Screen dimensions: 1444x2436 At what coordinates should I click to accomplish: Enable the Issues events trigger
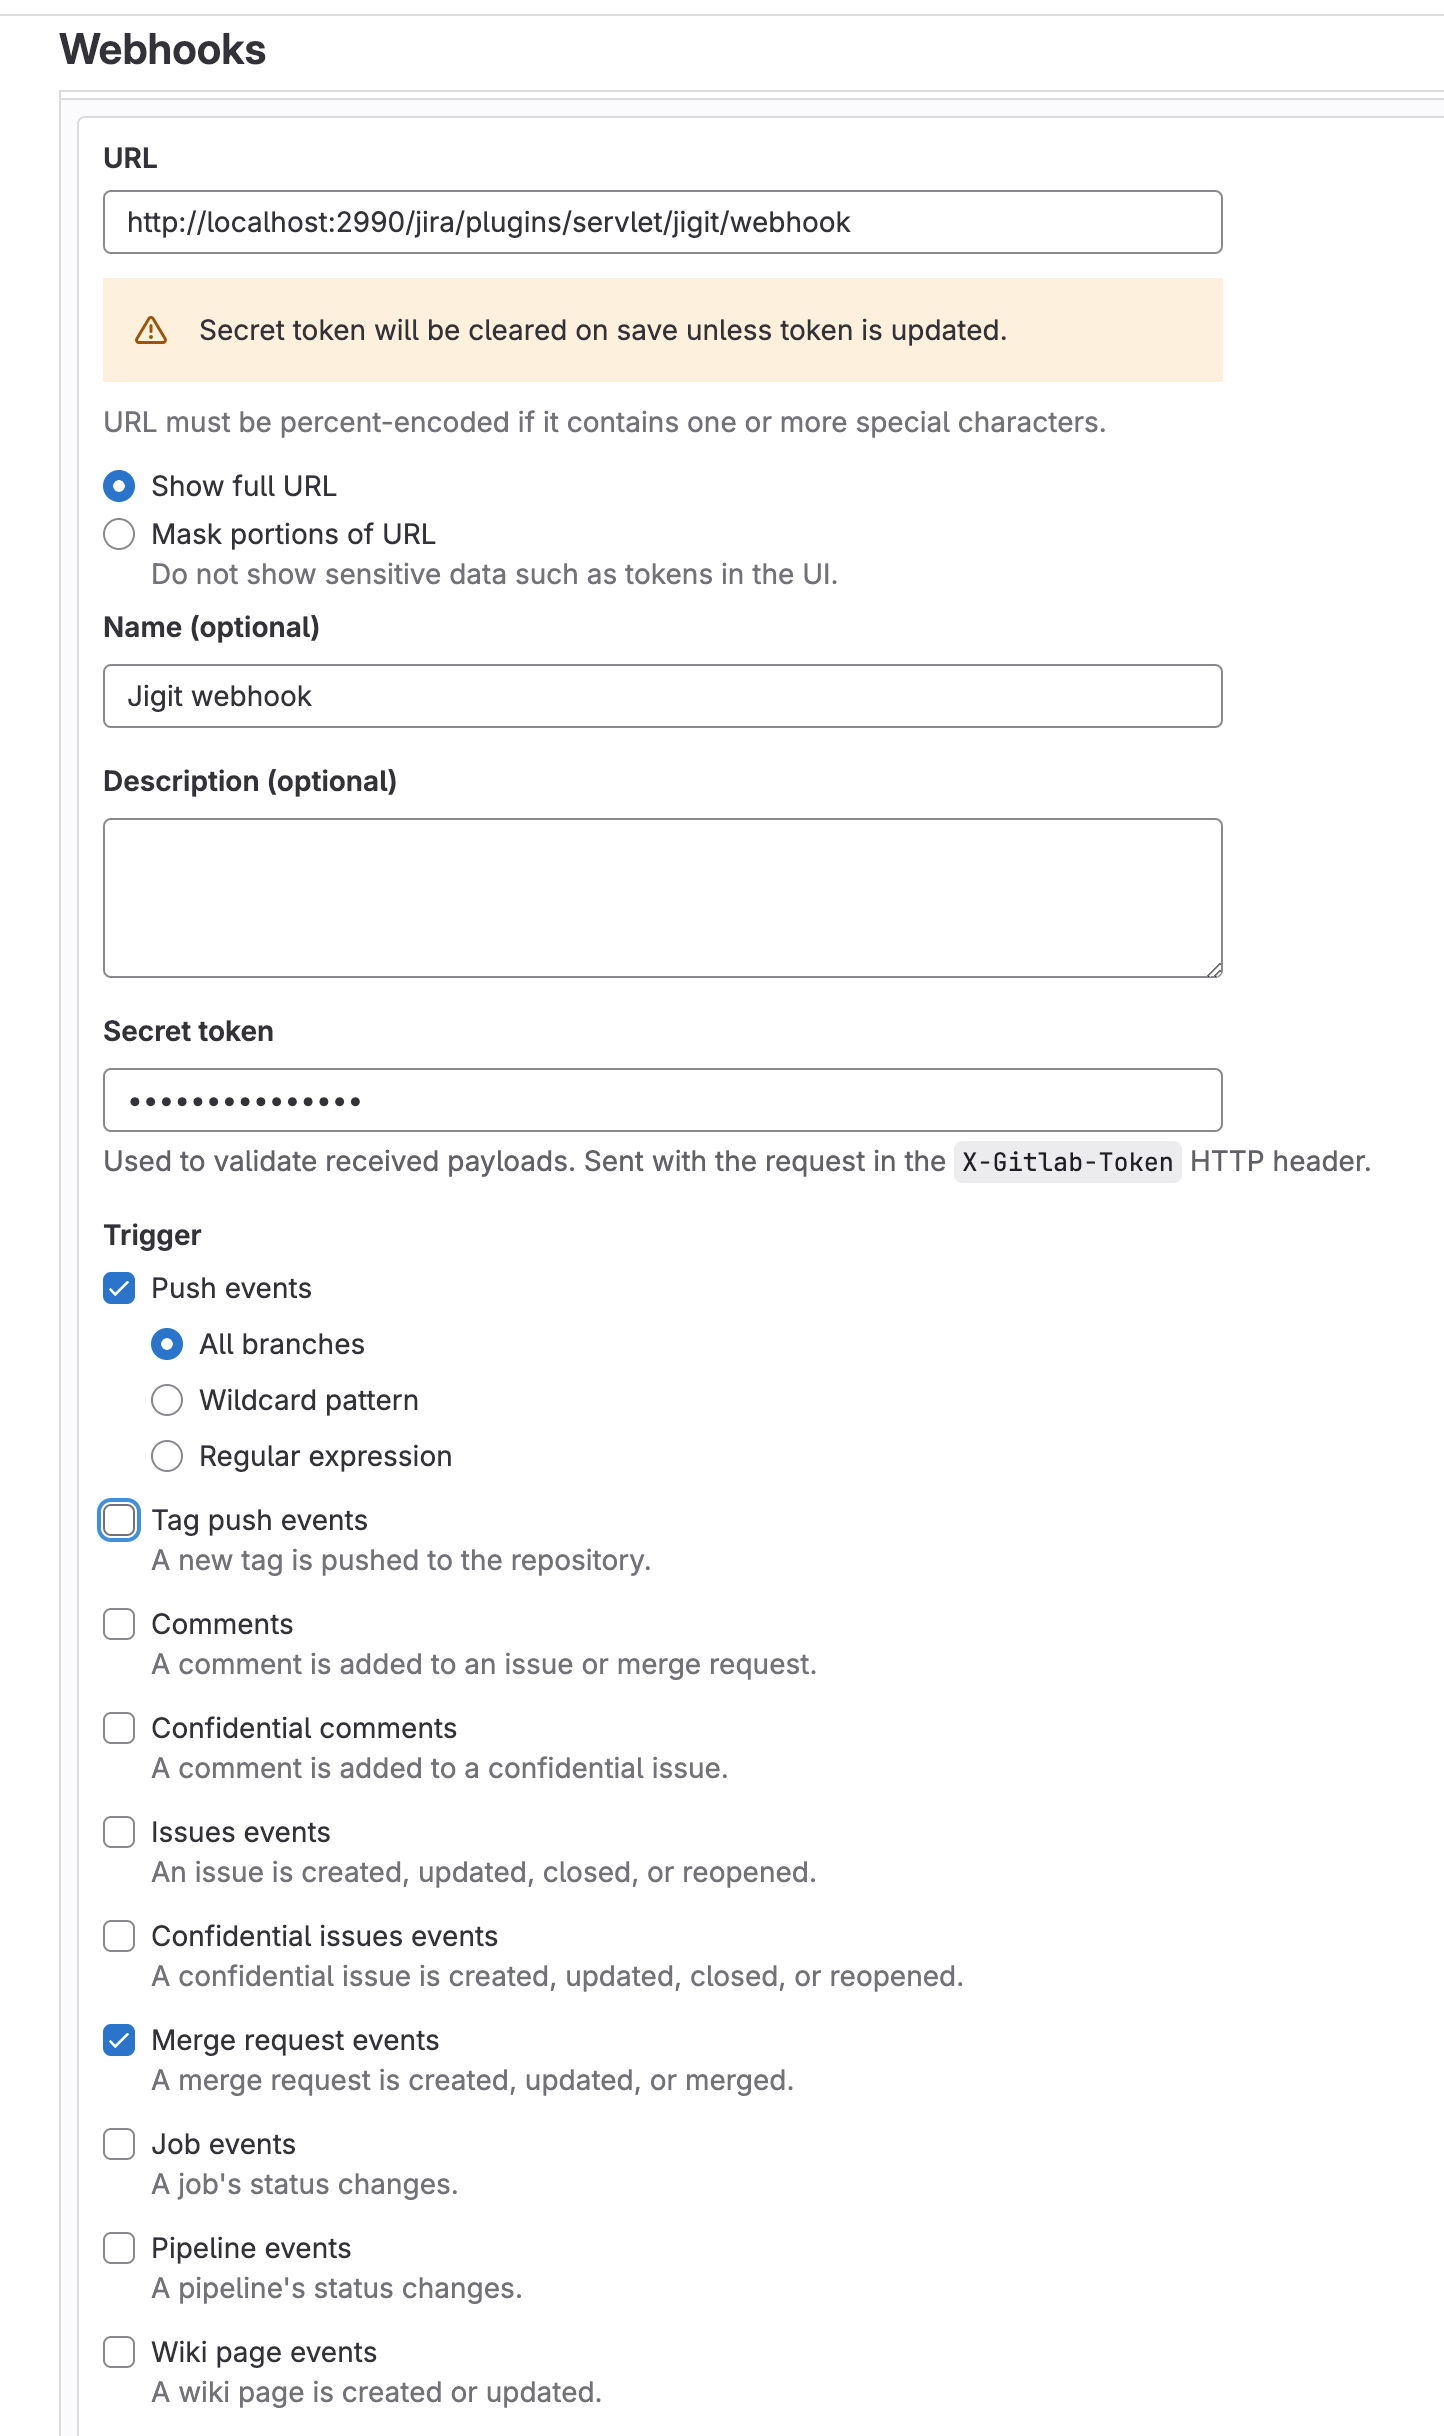click(x=119, y=1832)
